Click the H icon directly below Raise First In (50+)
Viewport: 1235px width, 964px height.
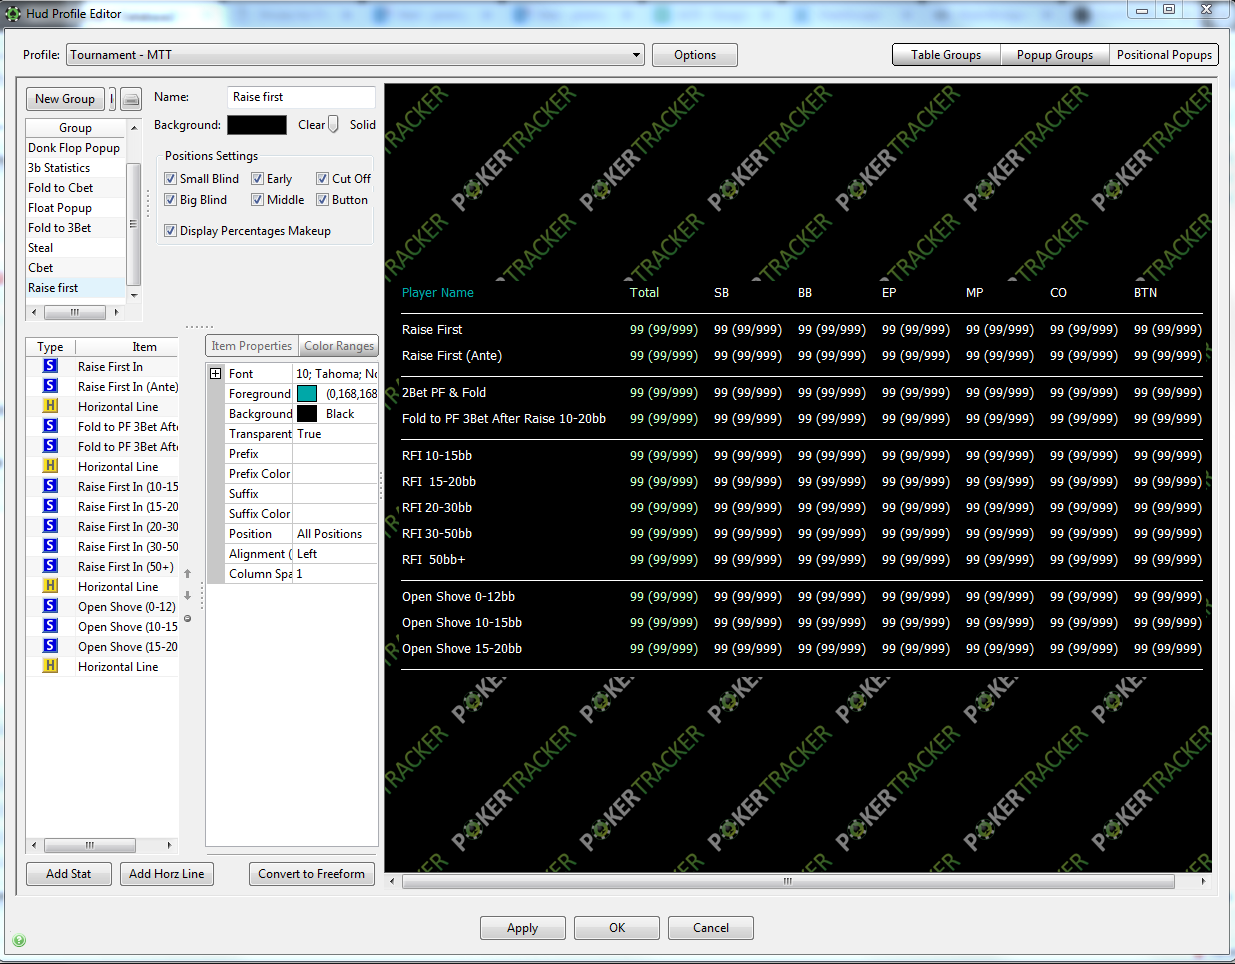click(50, 586)
